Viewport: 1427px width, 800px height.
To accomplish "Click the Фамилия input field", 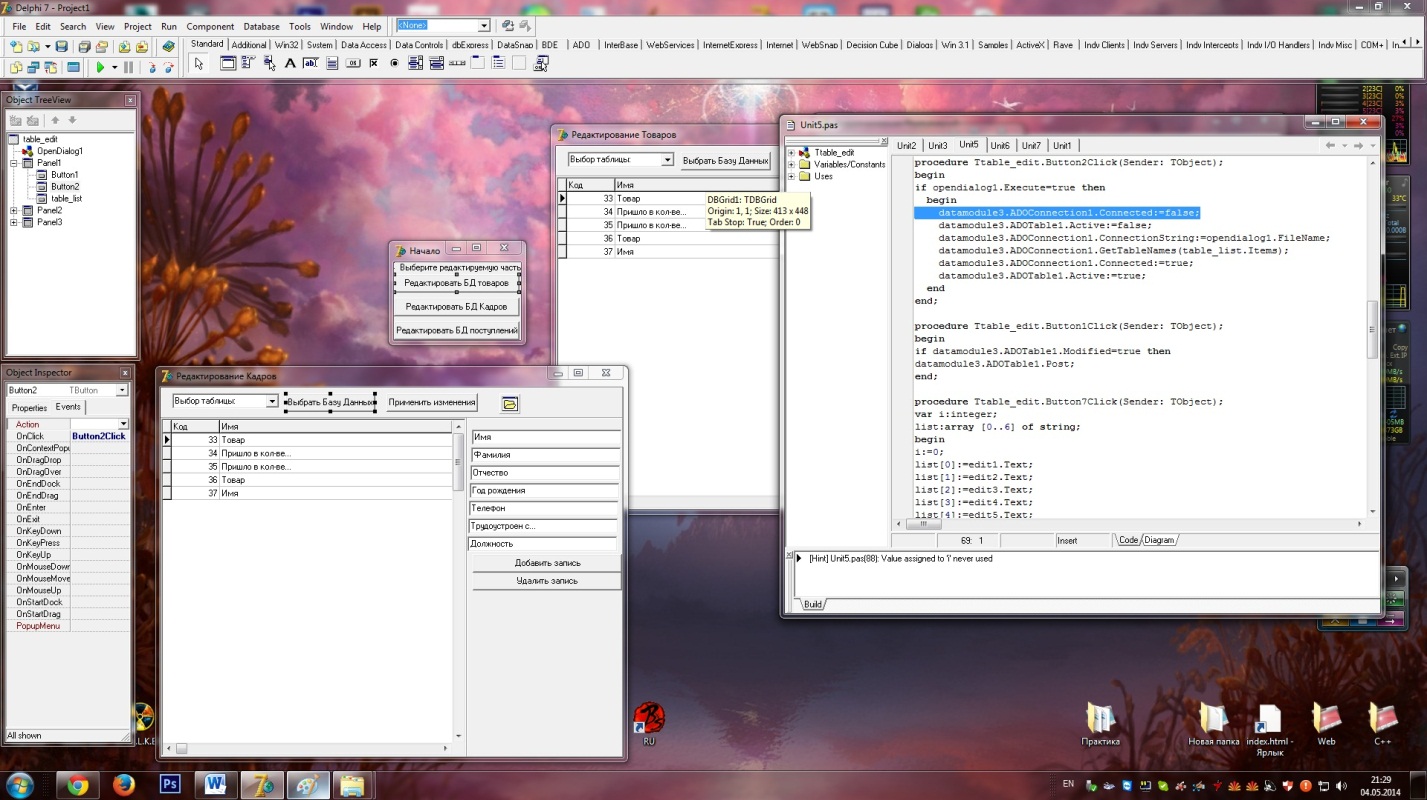I will pyautogui.click(x=545, y=455).
